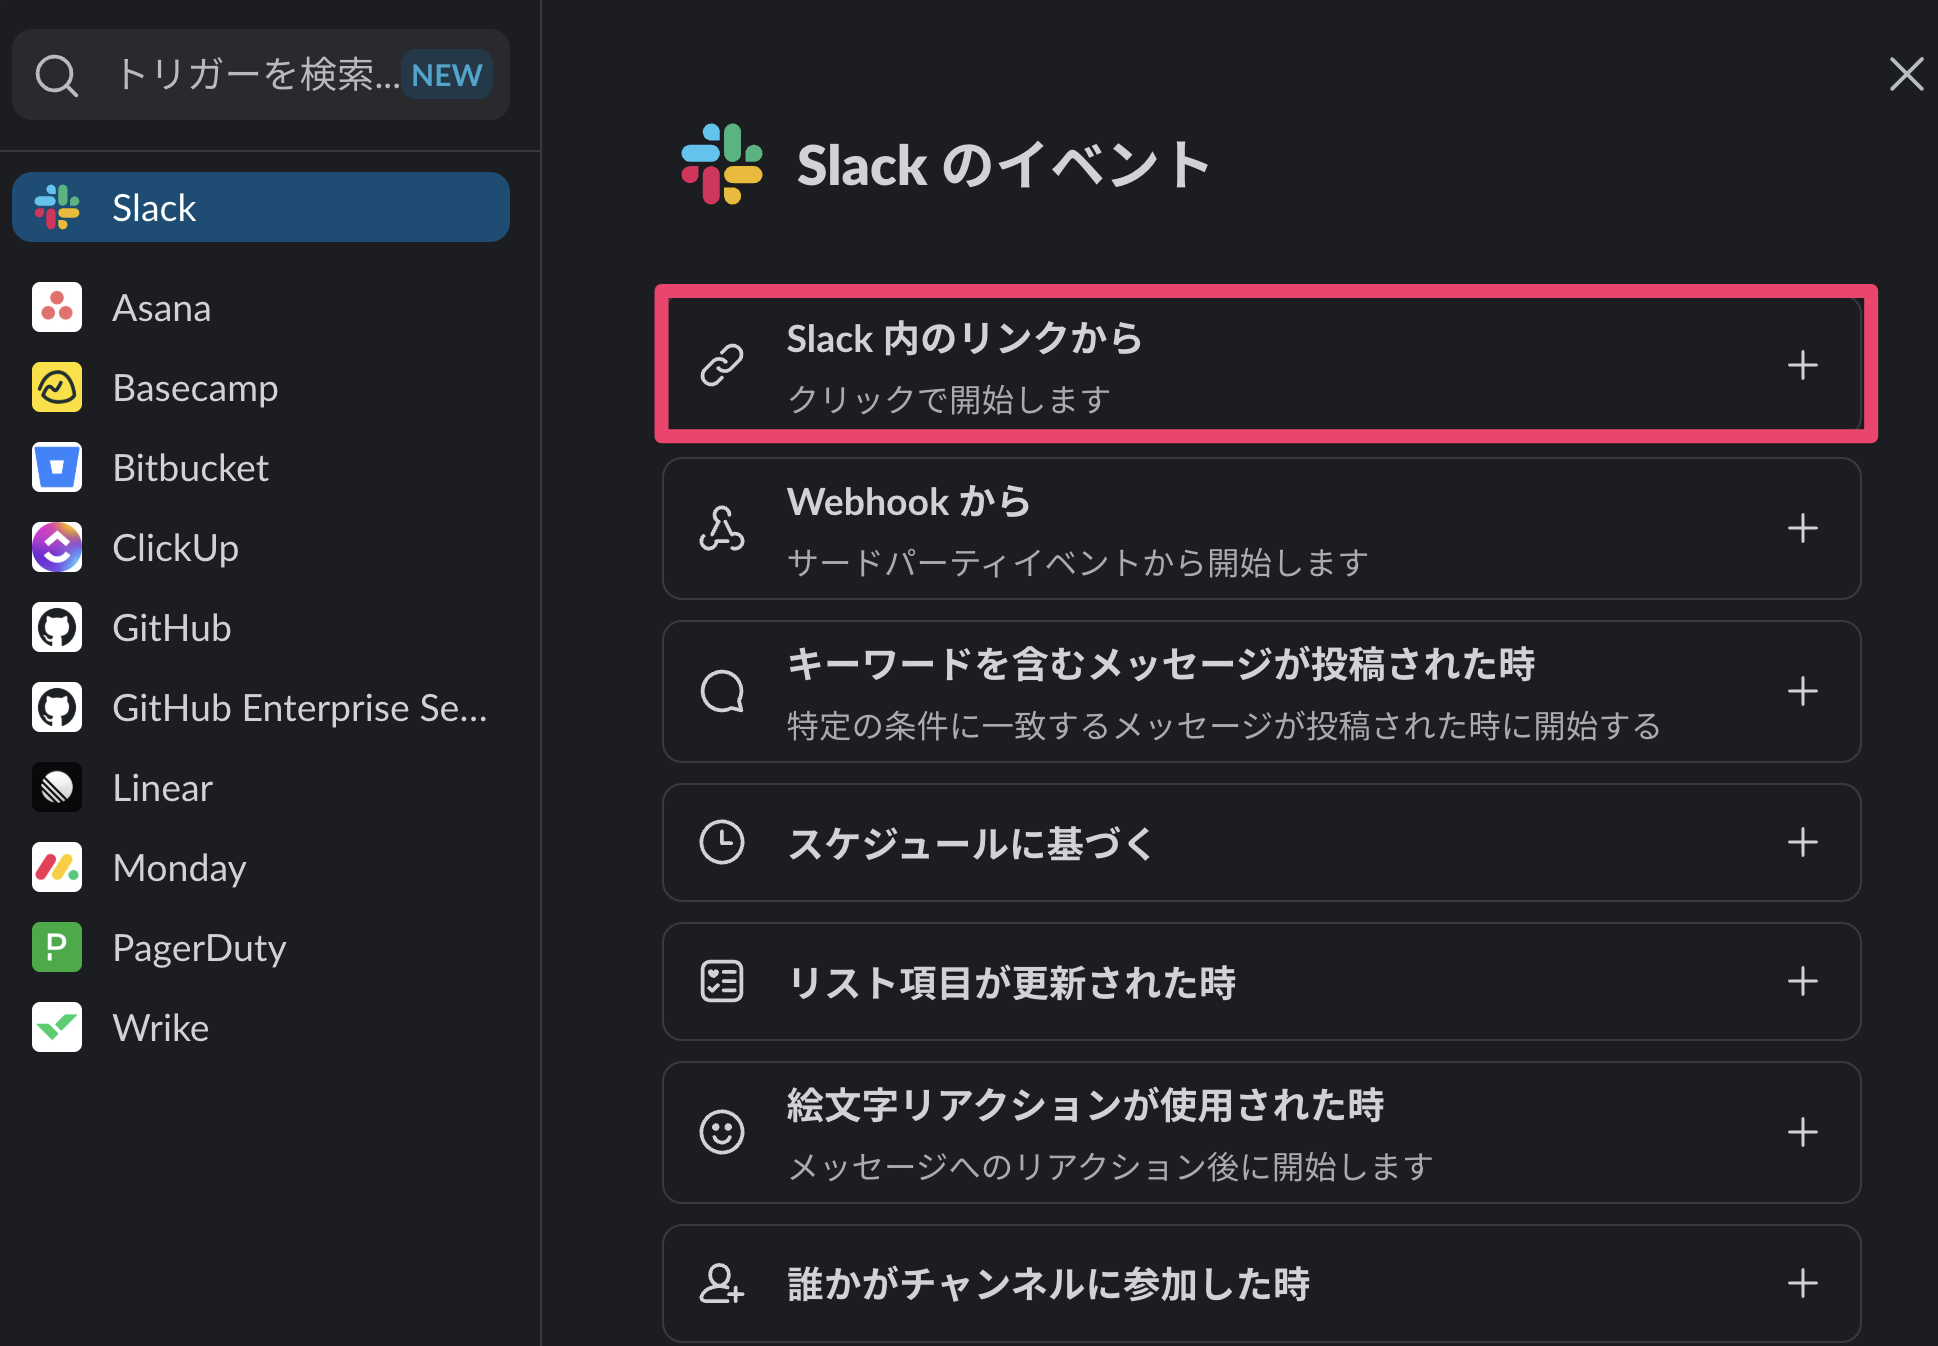
Task: Click the Wrike checkmark icon
Action: [57, 1028]
